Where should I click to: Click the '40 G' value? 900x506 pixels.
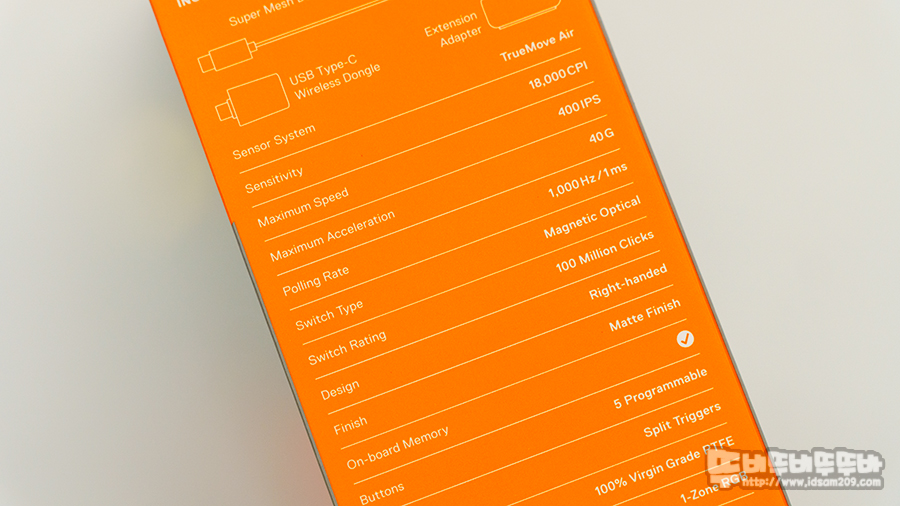pos(602,137)
